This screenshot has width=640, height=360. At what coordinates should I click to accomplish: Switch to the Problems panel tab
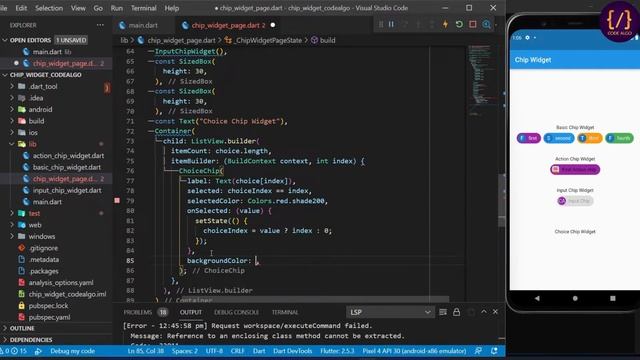coord(138,312)
